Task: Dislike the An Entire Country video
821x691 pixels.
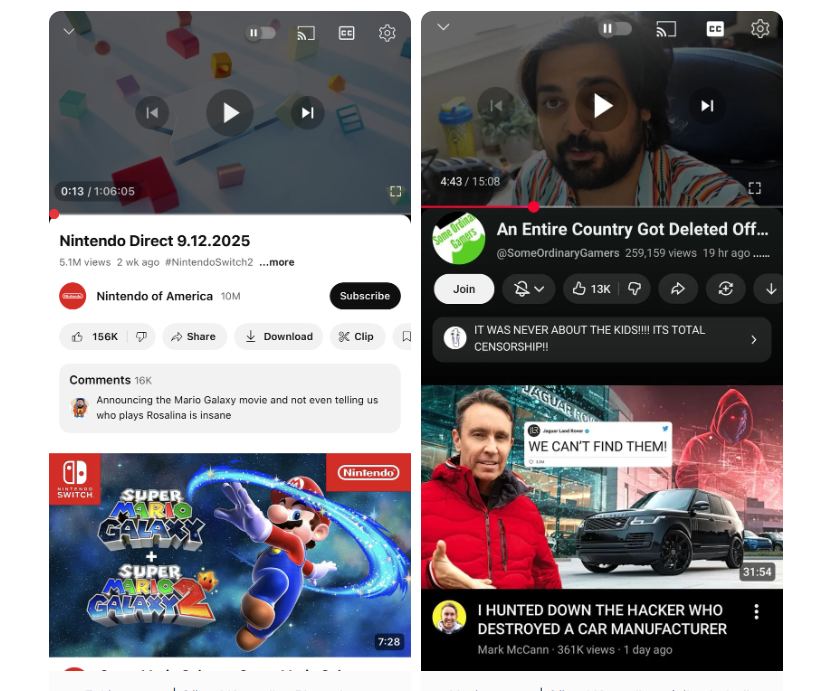Action: 634,289
